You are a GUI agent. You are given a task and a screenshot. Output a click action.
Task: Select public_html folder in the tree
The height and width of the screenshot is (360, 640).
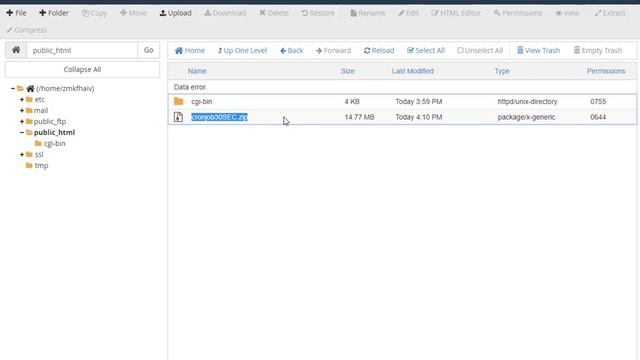(54, 133)
